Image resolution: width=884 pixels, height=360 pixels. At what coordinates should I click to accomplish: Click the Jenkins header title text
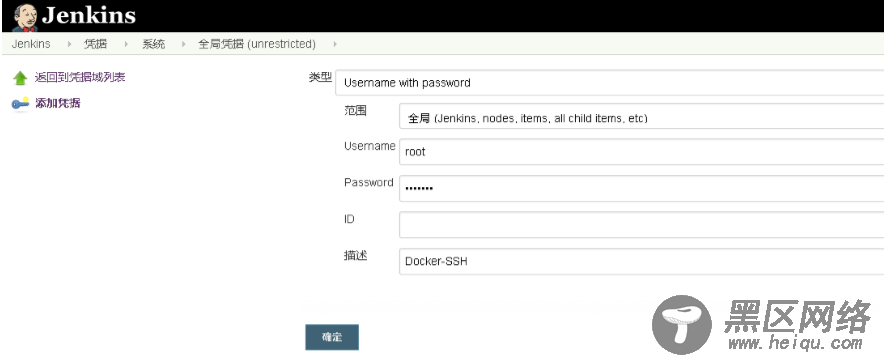89,15
